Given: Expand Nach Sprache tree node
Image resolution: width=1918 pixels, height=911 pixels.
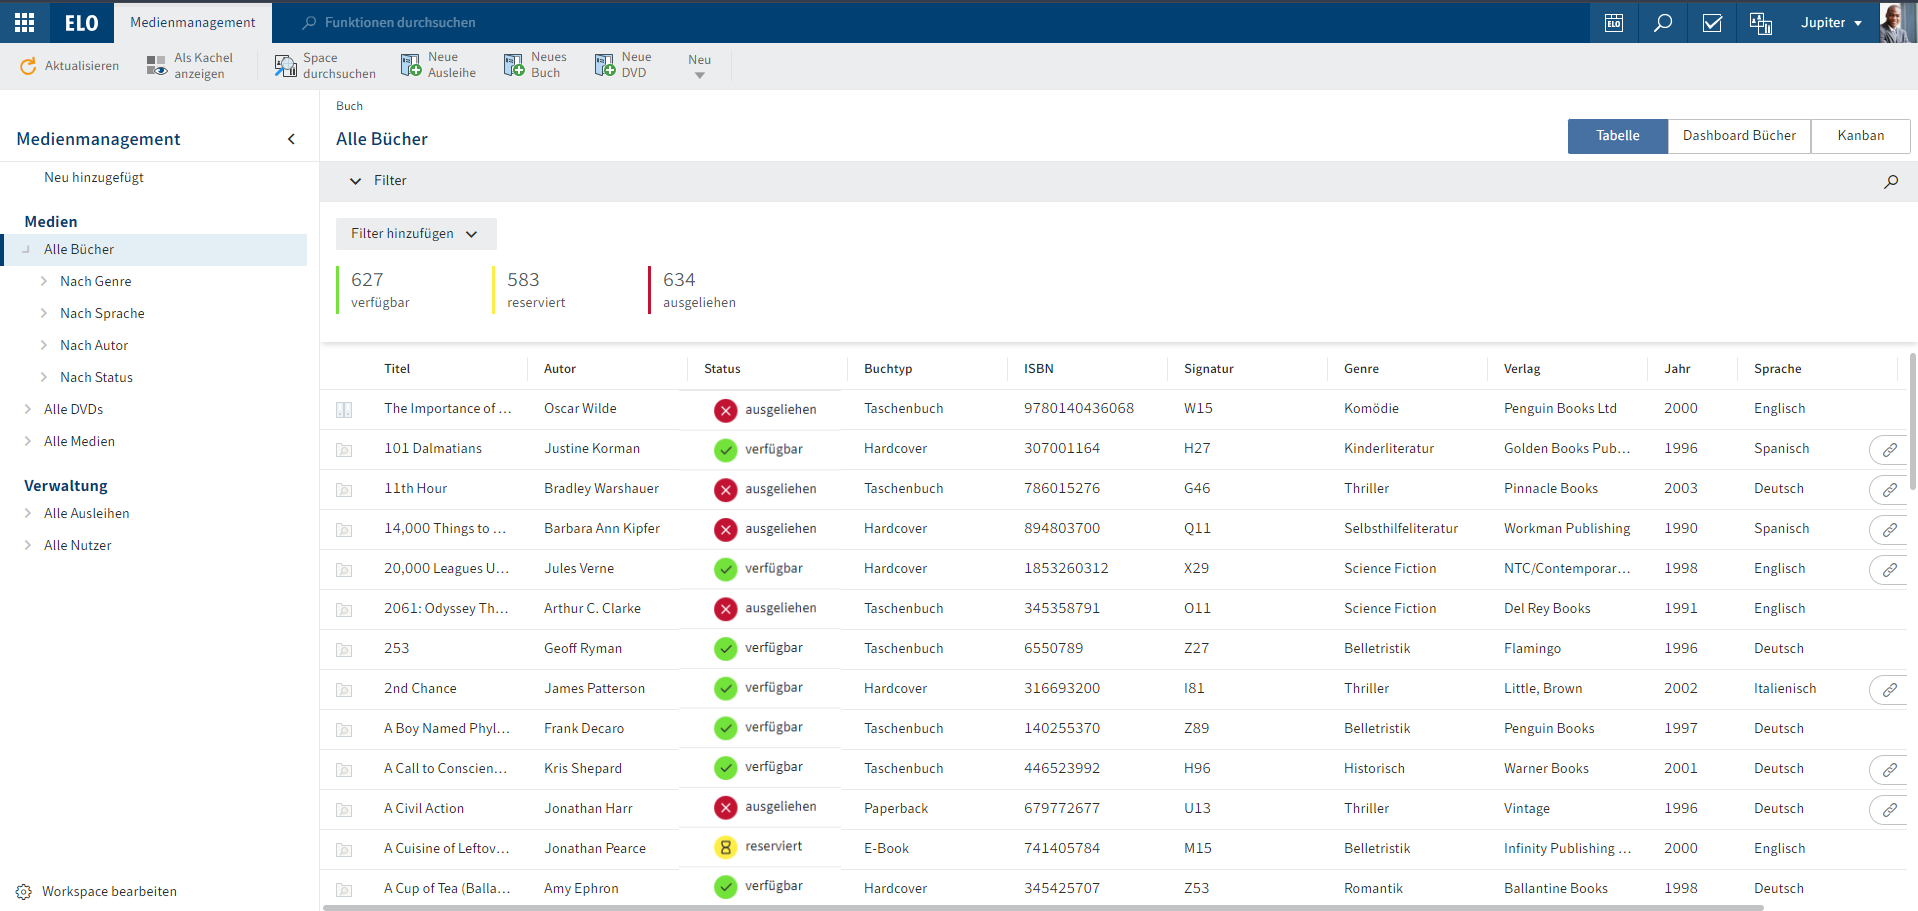Looking at the screenshot, I should (43, 313).
